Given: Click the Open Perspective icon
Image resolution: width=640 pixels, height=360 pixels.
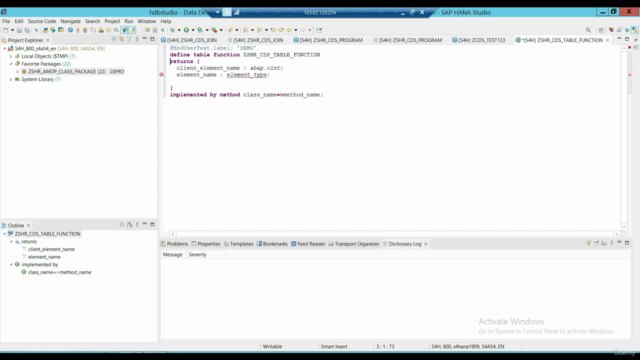Looking at the screenshot, I should coord(601,30).
